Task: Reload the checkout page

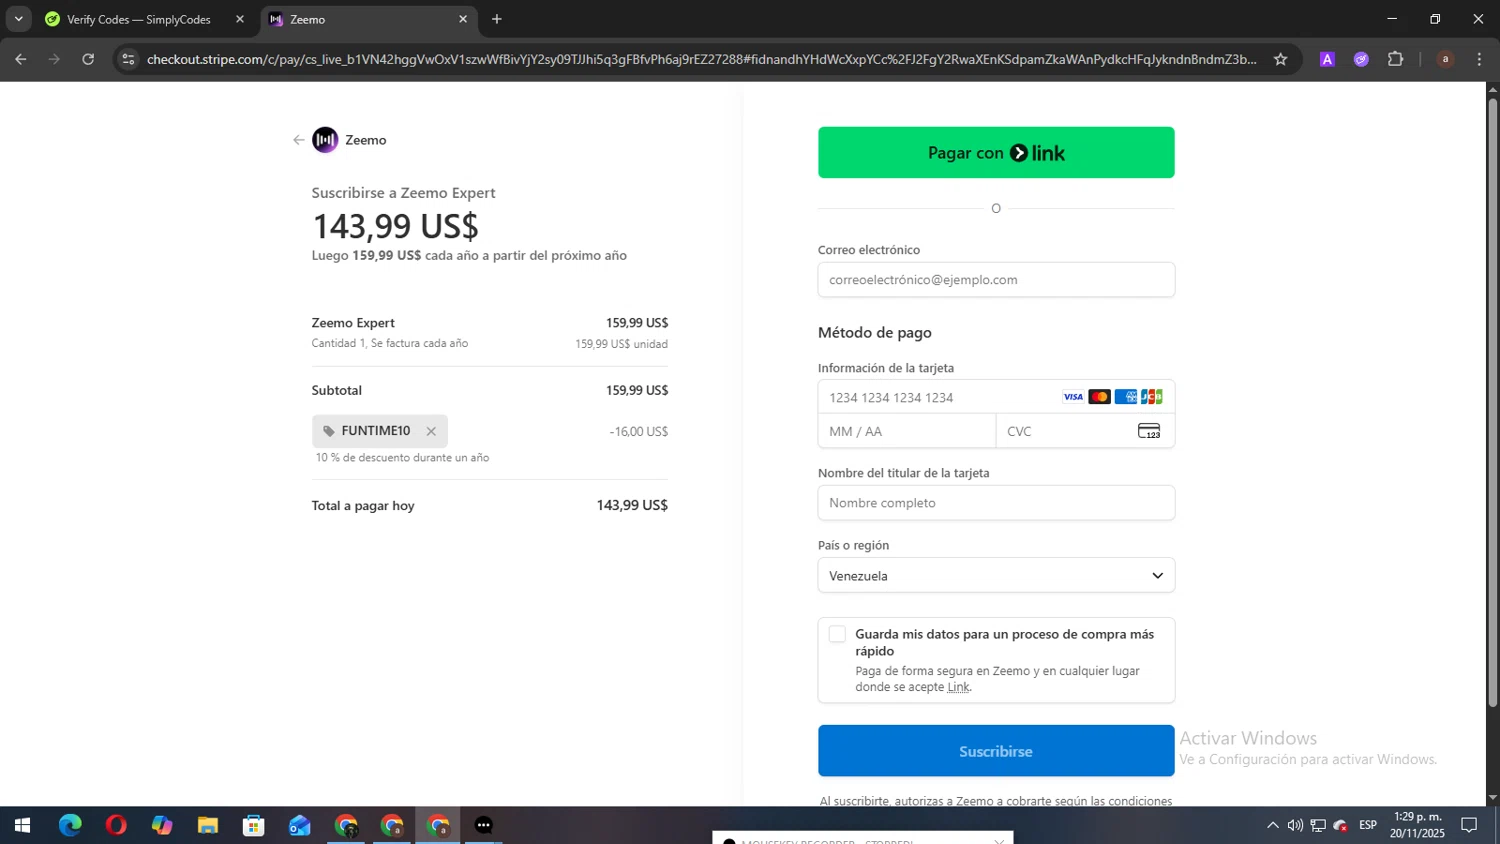Action: [x=88, y=59]
